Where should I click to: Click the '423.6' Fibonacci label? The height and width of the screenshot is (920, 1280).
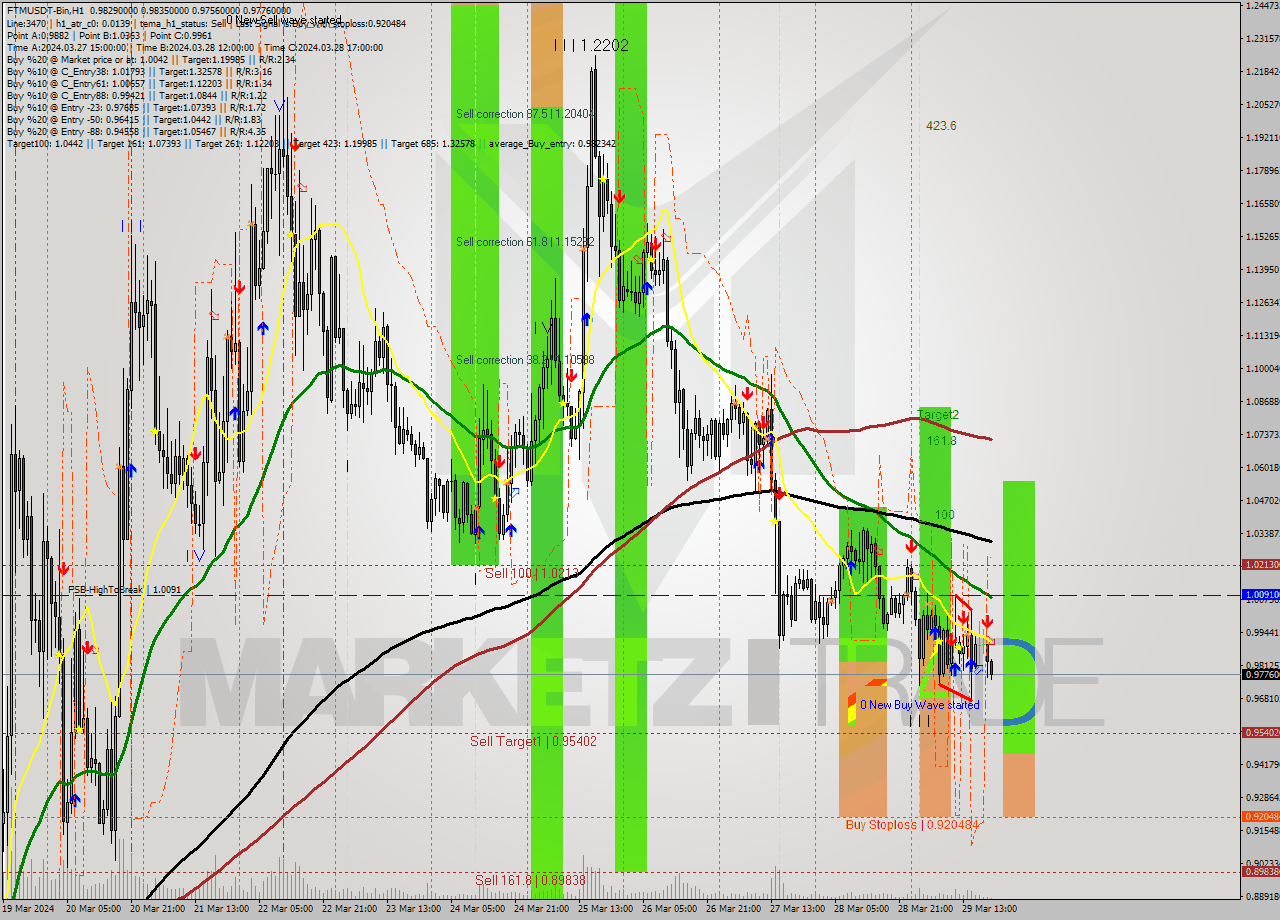click(941, 126)
